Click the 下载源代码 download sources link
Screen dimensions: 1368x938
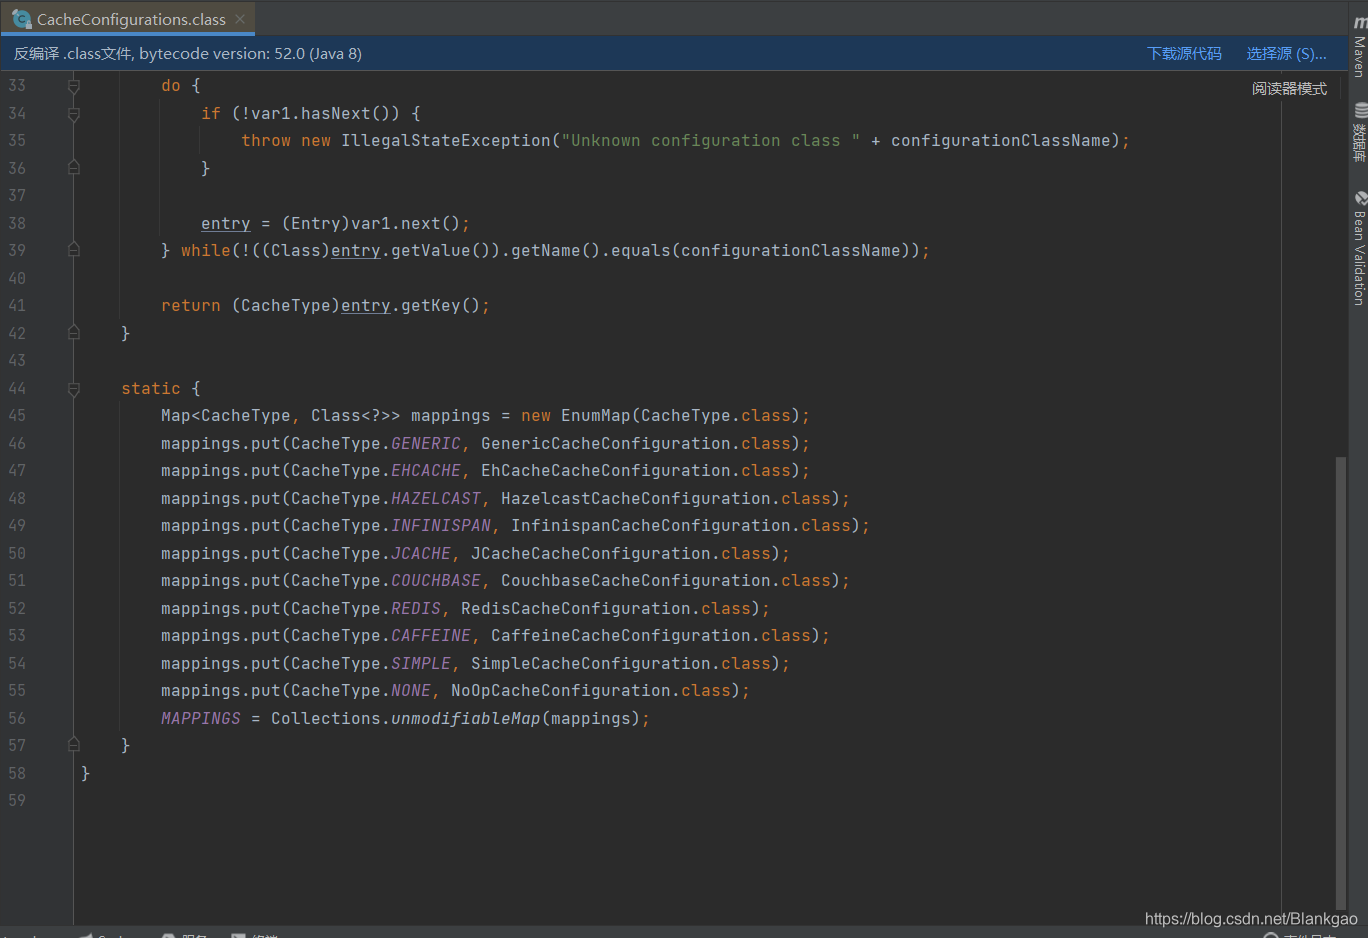(1184, 54)
